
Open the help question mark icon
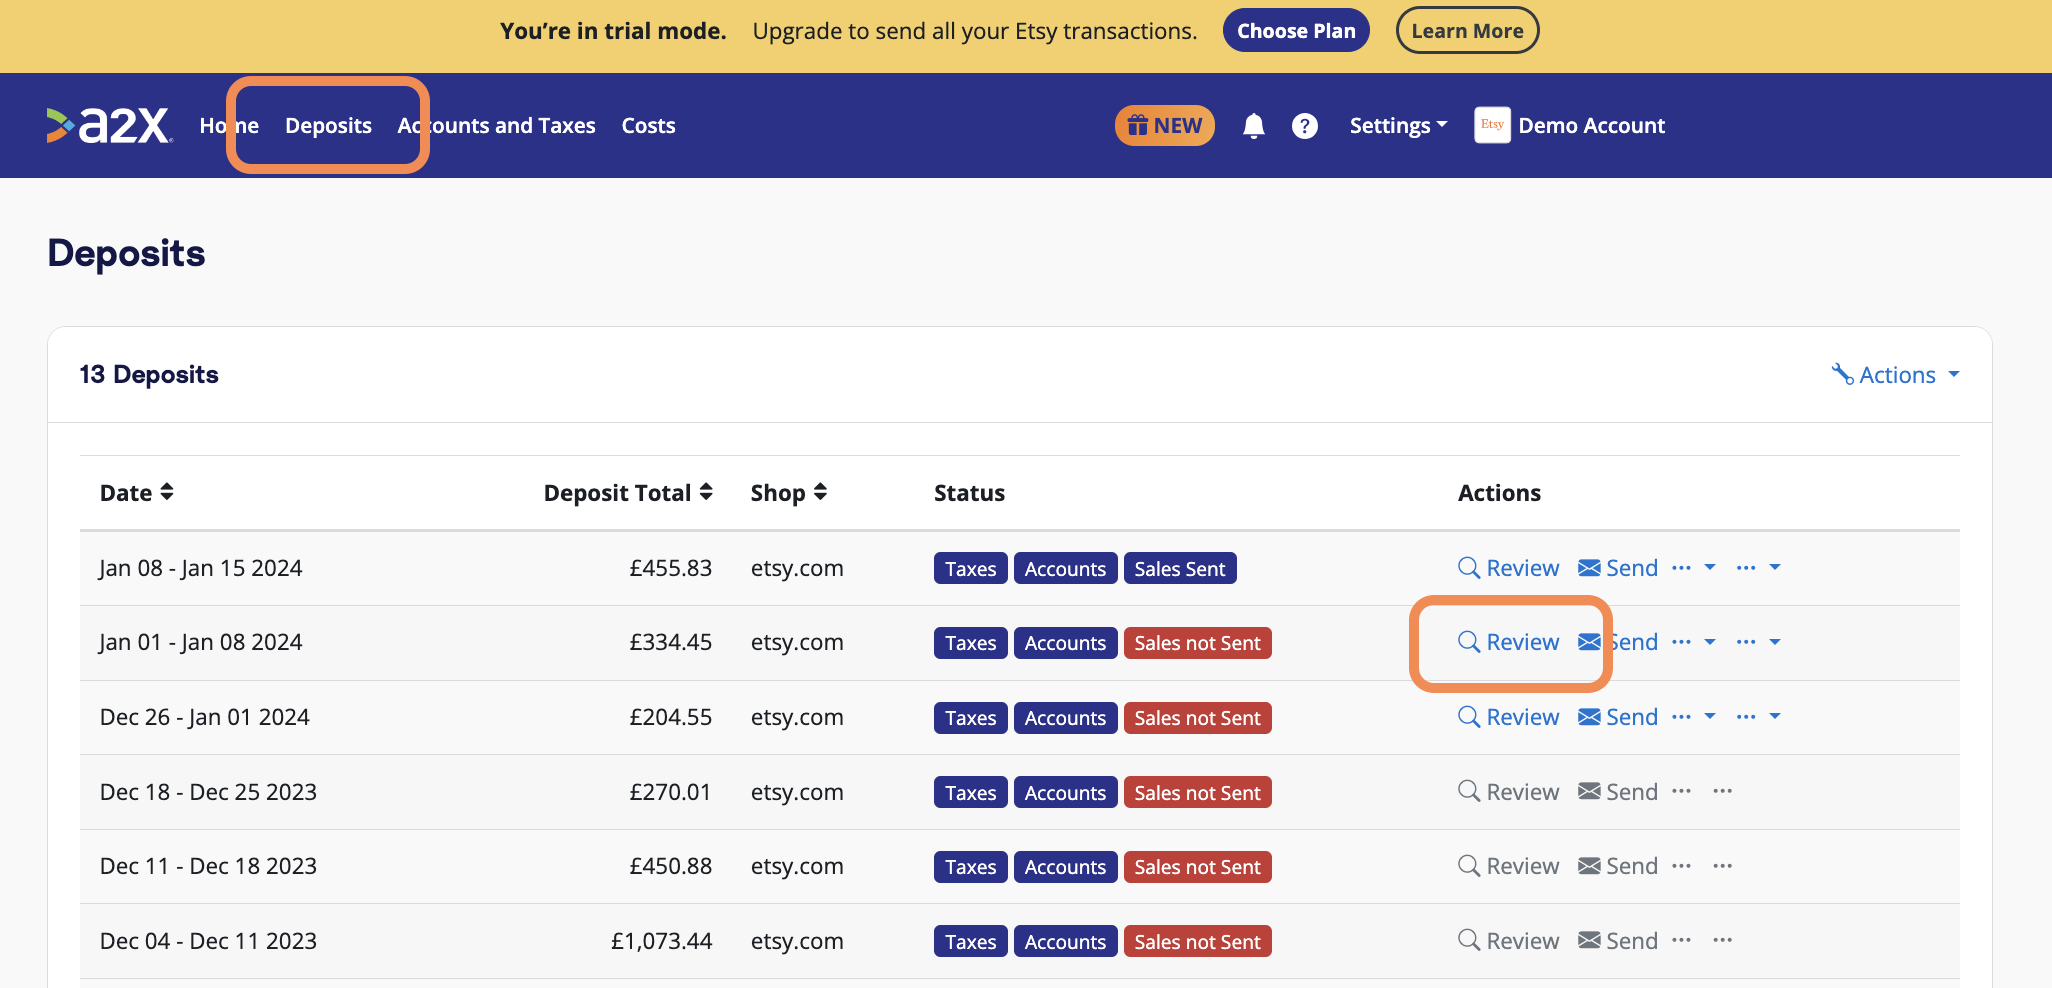tap(1305, 126)
